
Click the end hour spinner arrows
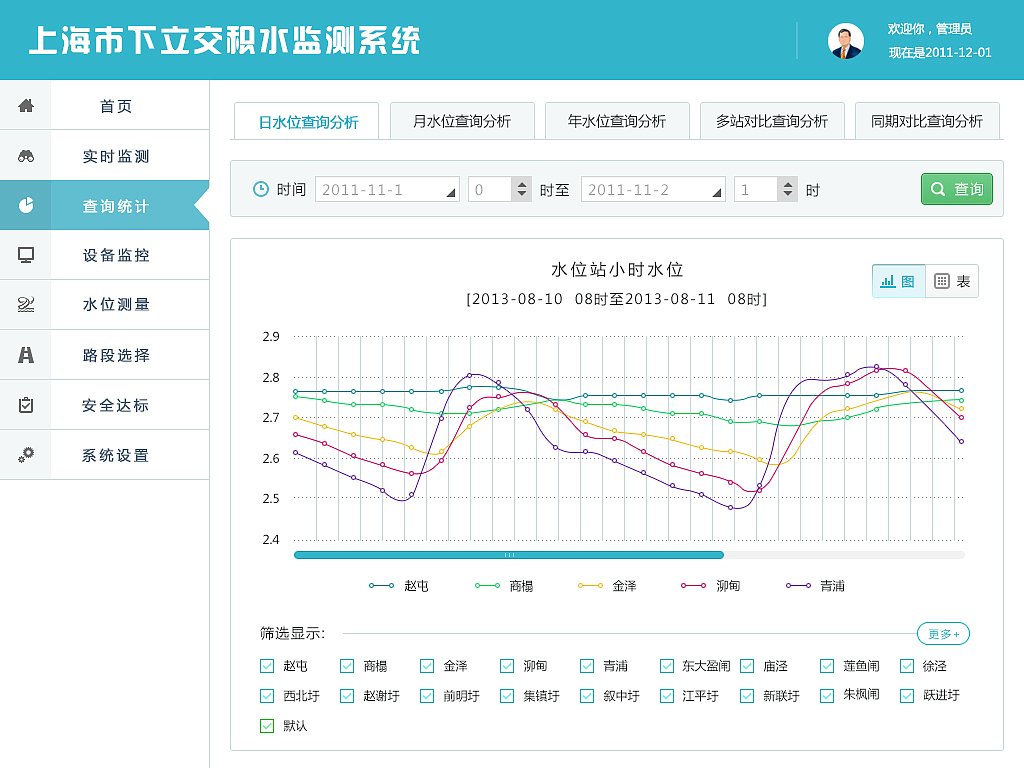point(788,189)
